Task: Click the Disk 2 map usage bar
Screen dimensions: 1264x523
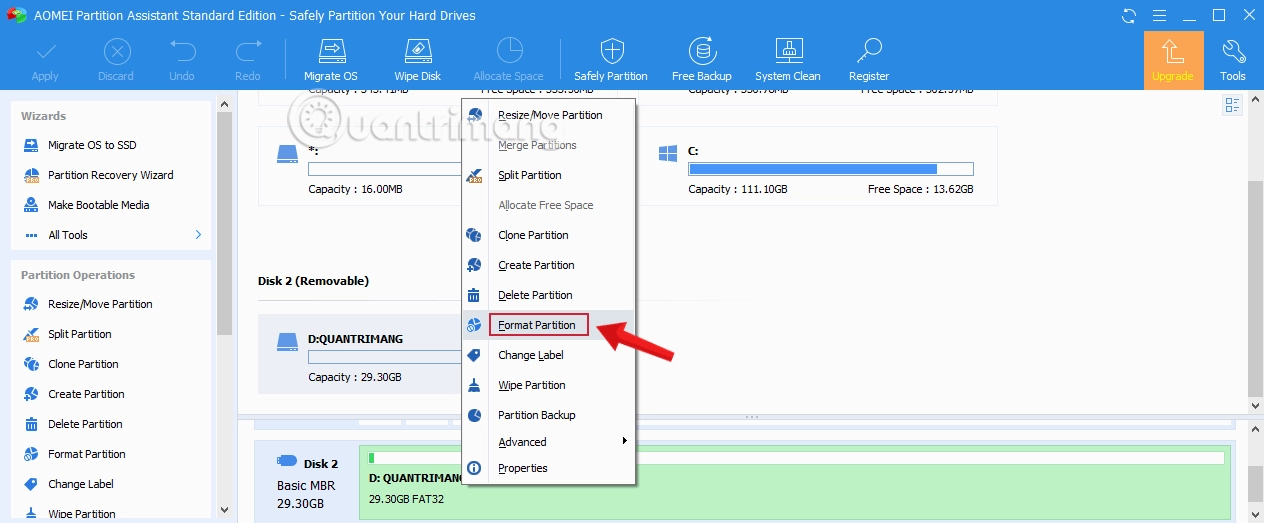Action: point(796,458)
